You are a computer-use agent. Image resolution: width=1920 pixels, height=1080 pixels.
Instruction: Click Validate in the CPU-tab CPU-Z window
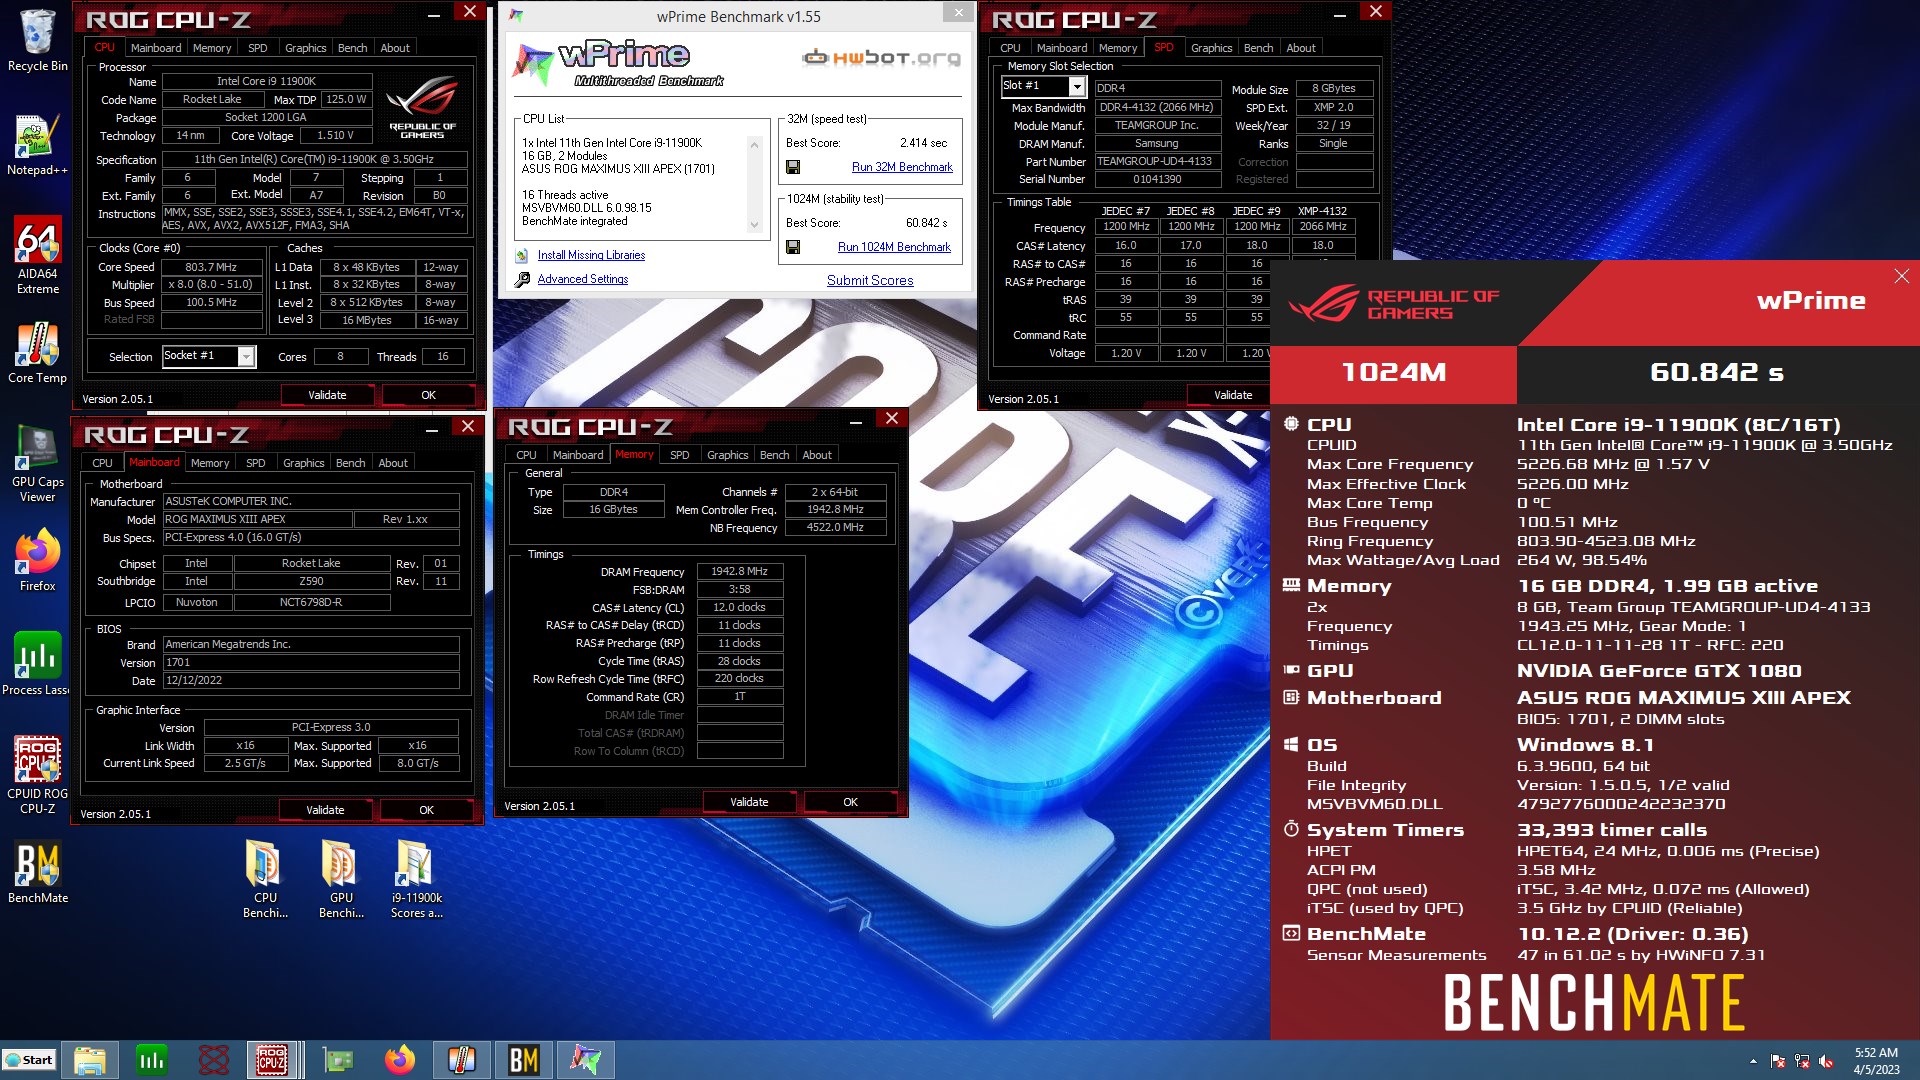click(x=327, y=395)
